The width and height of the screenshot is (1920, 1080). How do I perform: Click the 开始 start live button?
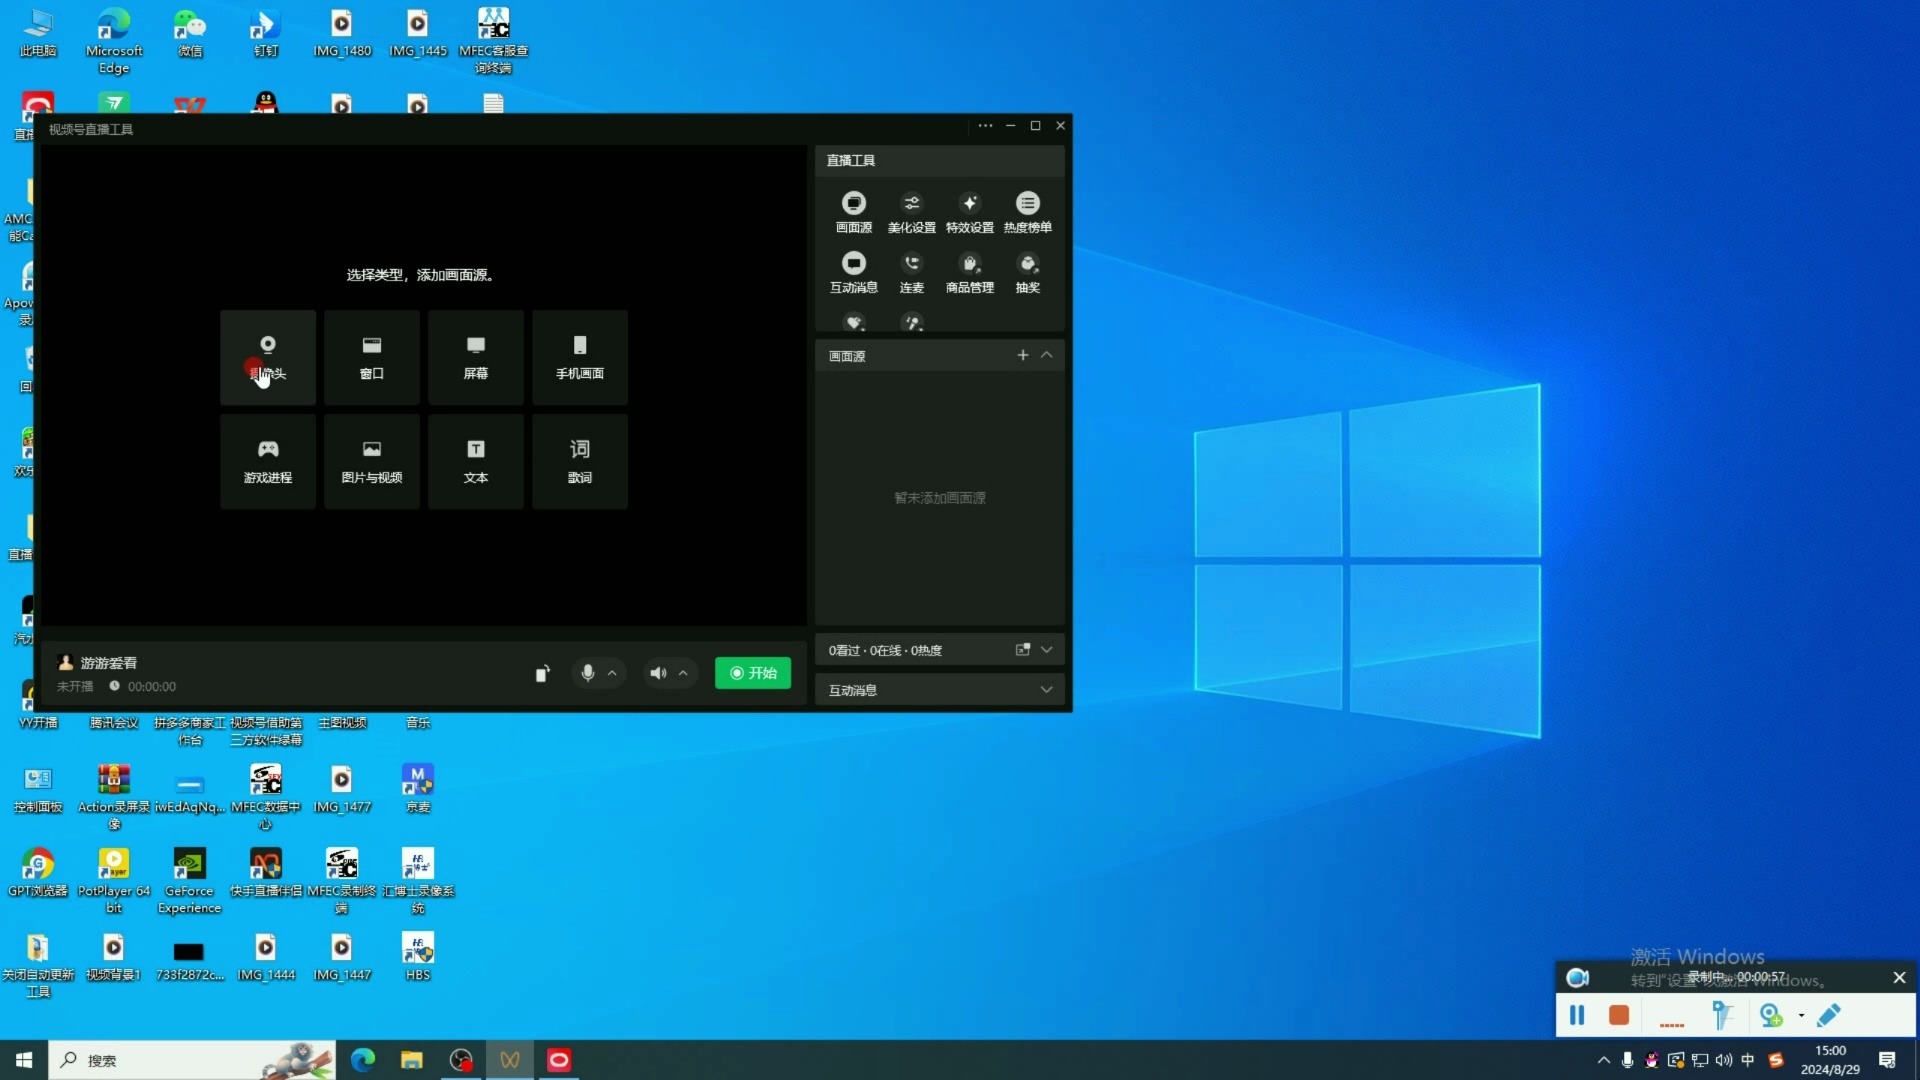pyautogui.click(x=753, y=673)
